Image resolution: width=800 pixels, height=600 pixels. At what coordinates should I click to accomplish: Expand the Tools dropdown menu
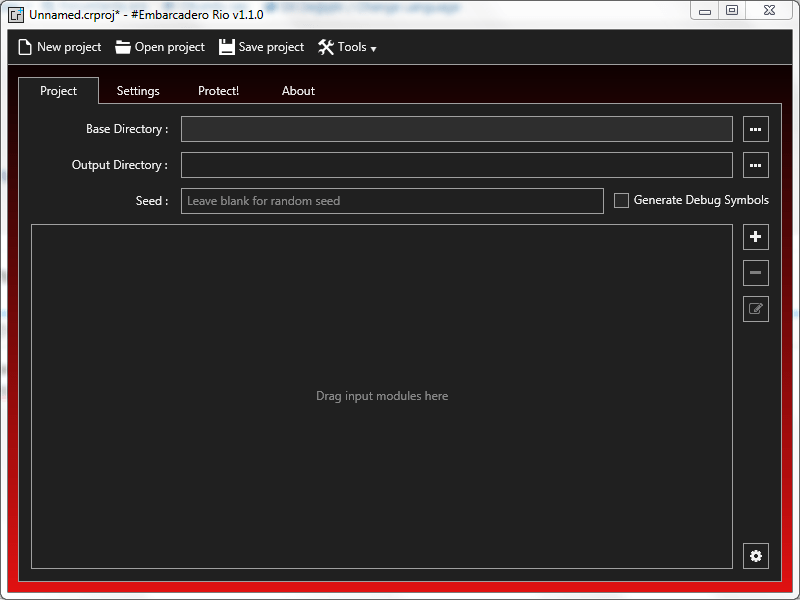point(347,47)
